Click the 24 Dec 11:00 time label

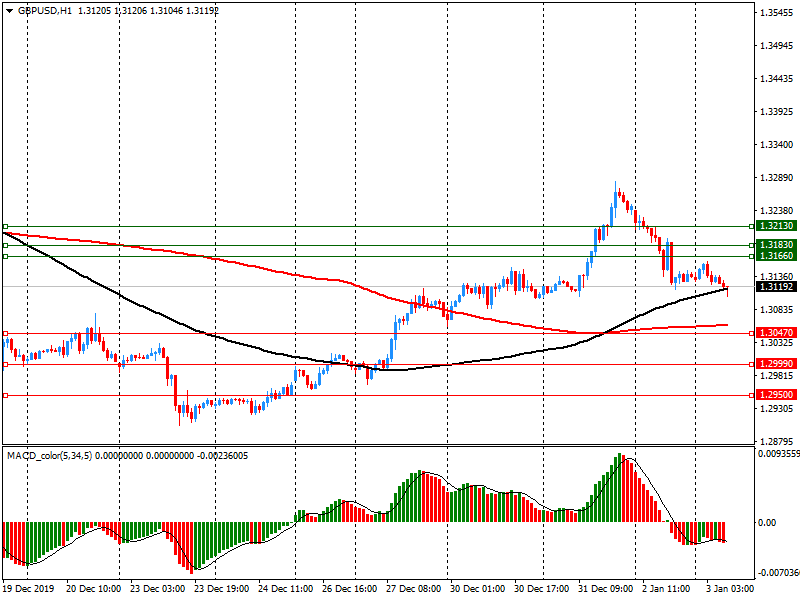(x=286, y=589)
